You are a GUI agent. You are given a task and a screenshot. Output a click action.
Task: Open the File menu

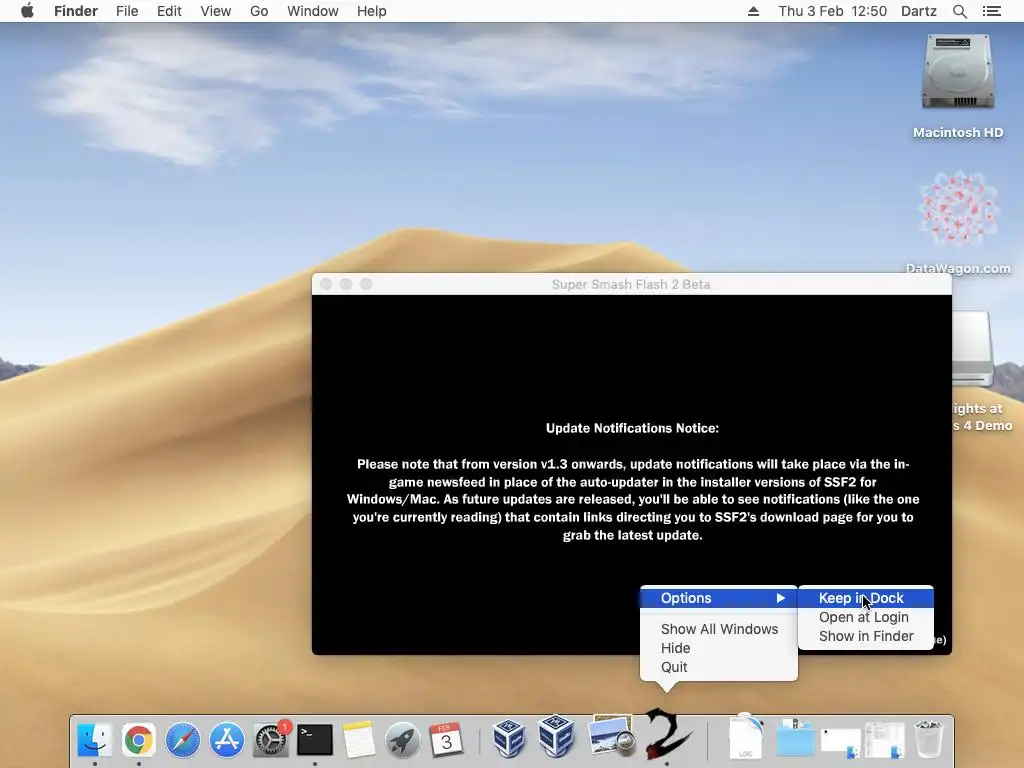(x=127, y=11)
